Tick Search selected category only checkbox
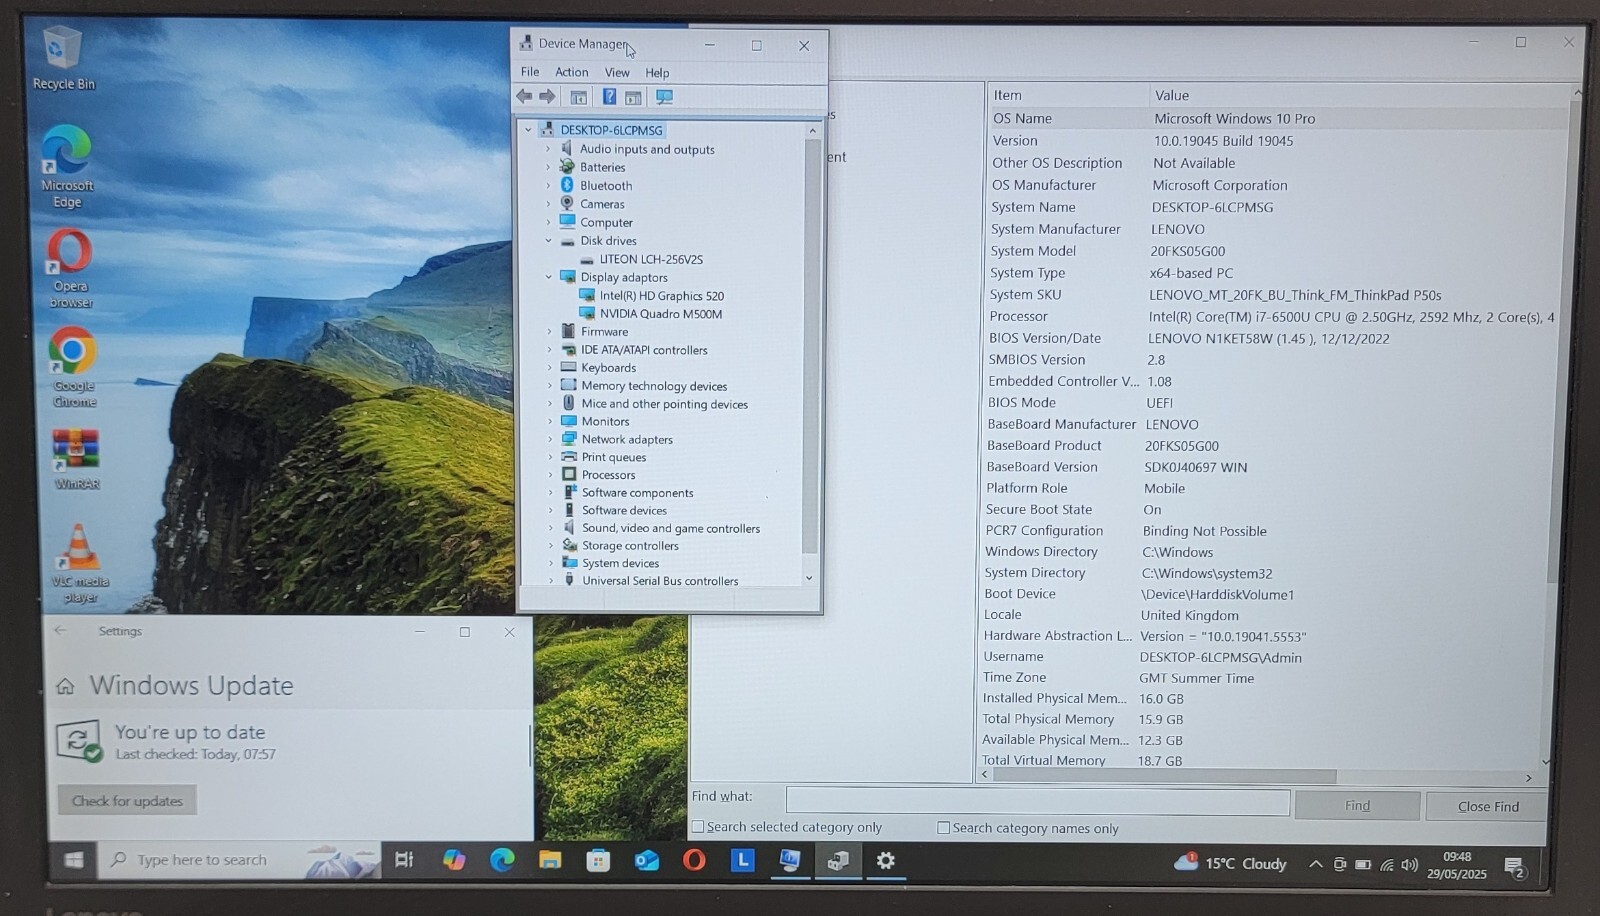 tap(698, 827)
